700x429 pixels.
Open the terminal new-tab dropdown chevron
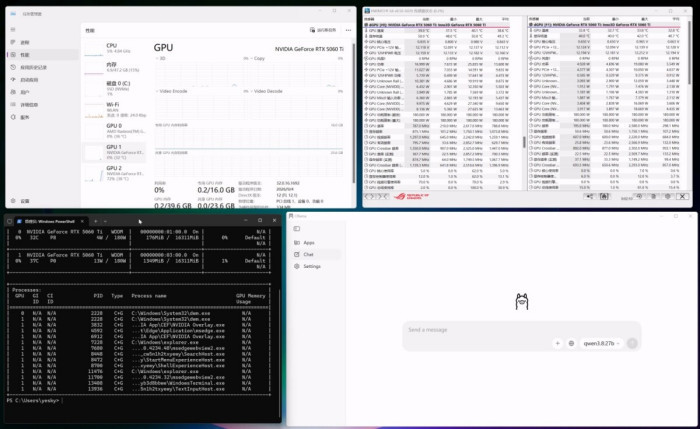pyautogui.click(x=105, y=221)
